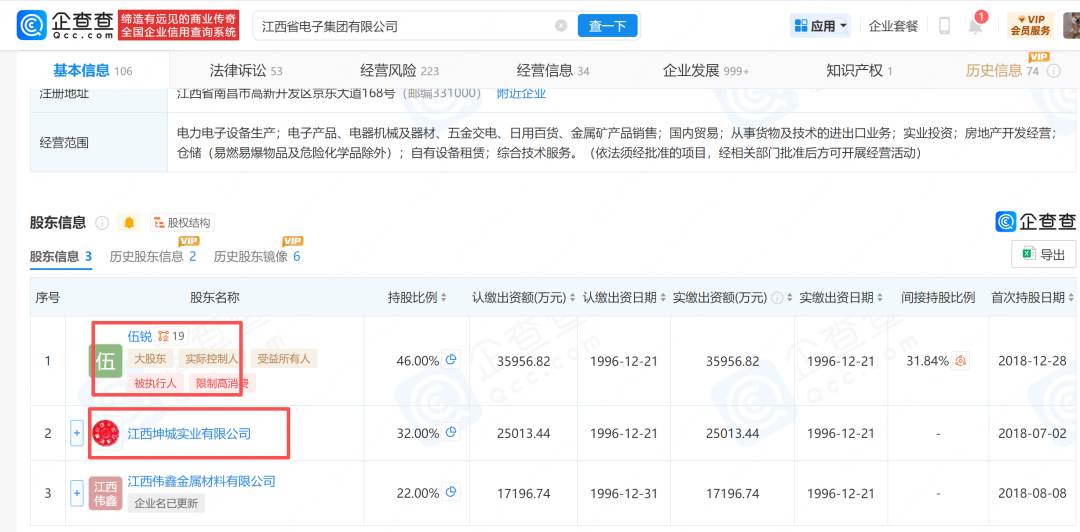Click the 2018-12-28 首次持股日期 cell
This screenshot has height=532, width=1080.
tap(1032, 360)
